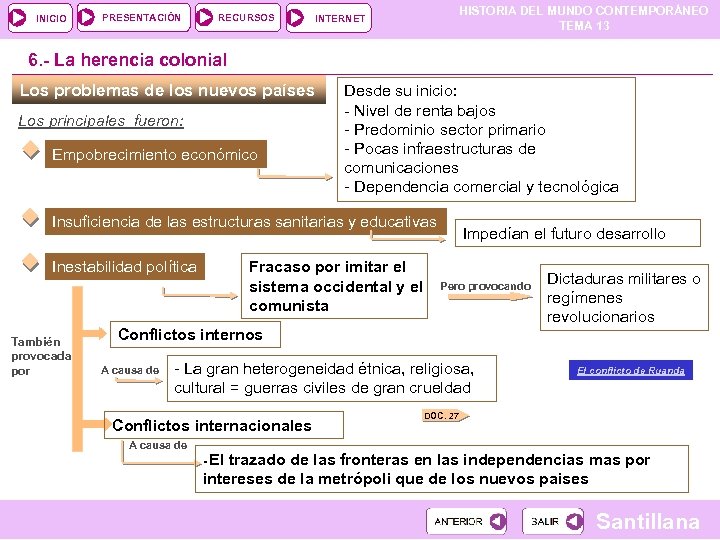Open the El conflicto de Ruanda link

(x=630, y=370)
